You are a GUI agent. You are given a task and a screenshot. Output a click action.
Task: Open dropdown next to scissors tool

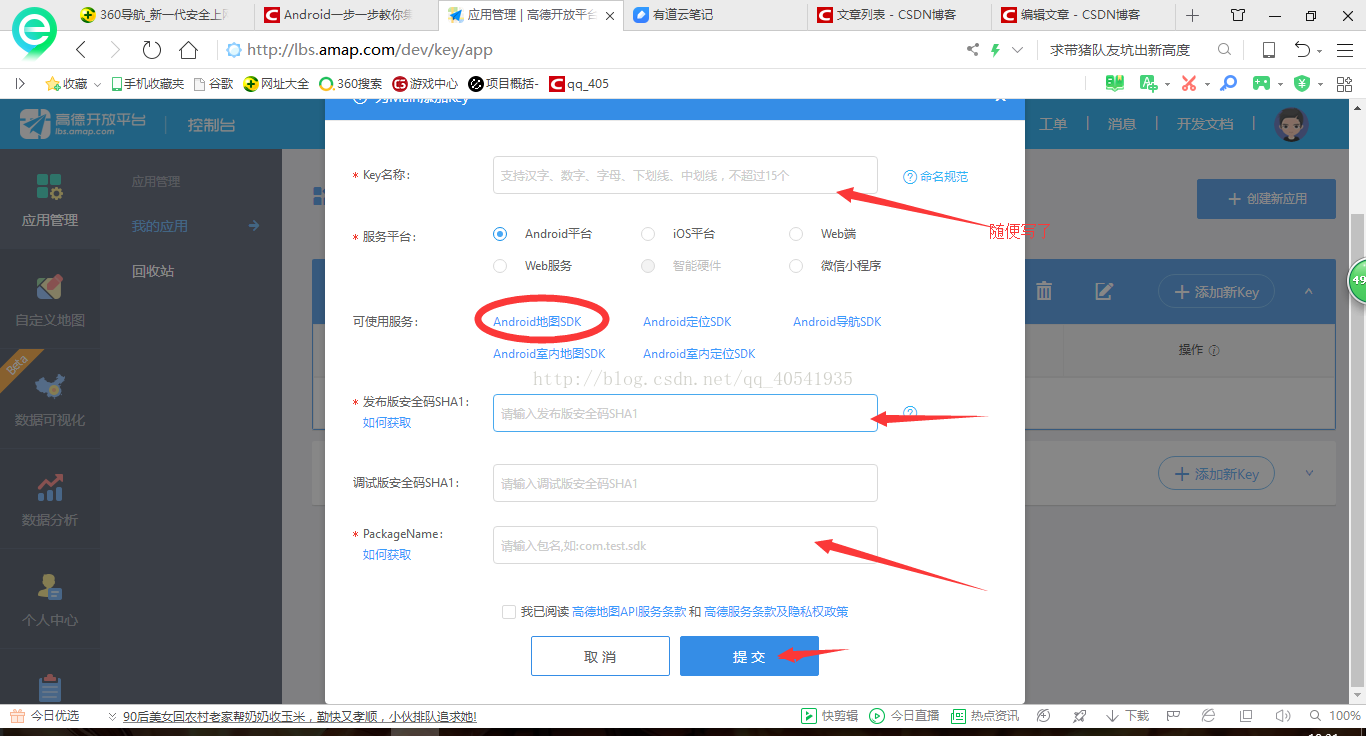1207,84
